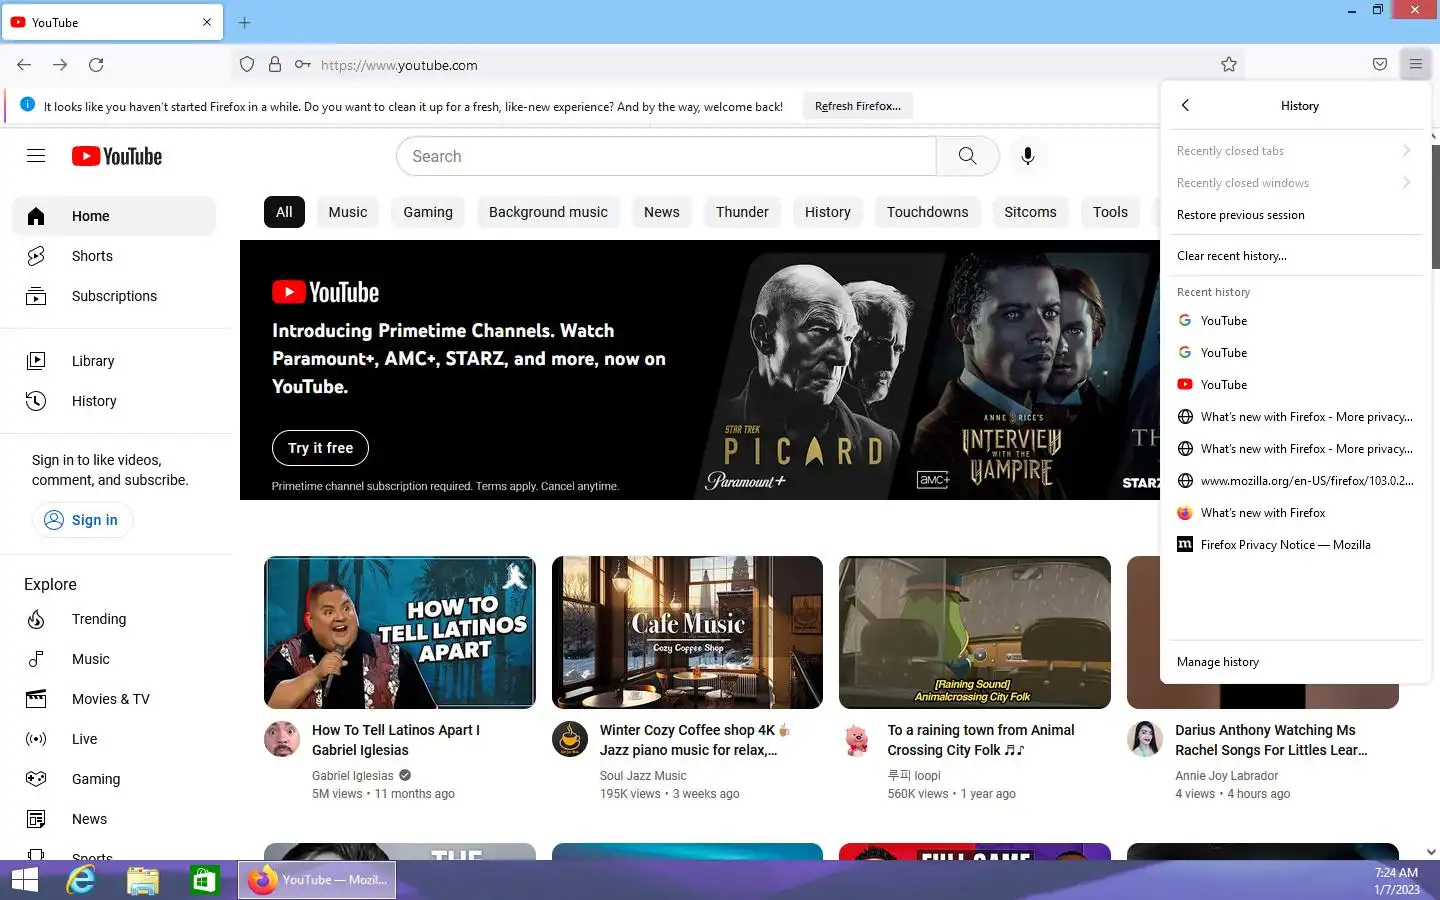
Task: Launch Internet Explorer from taskbar
Action: pos(81,880)
